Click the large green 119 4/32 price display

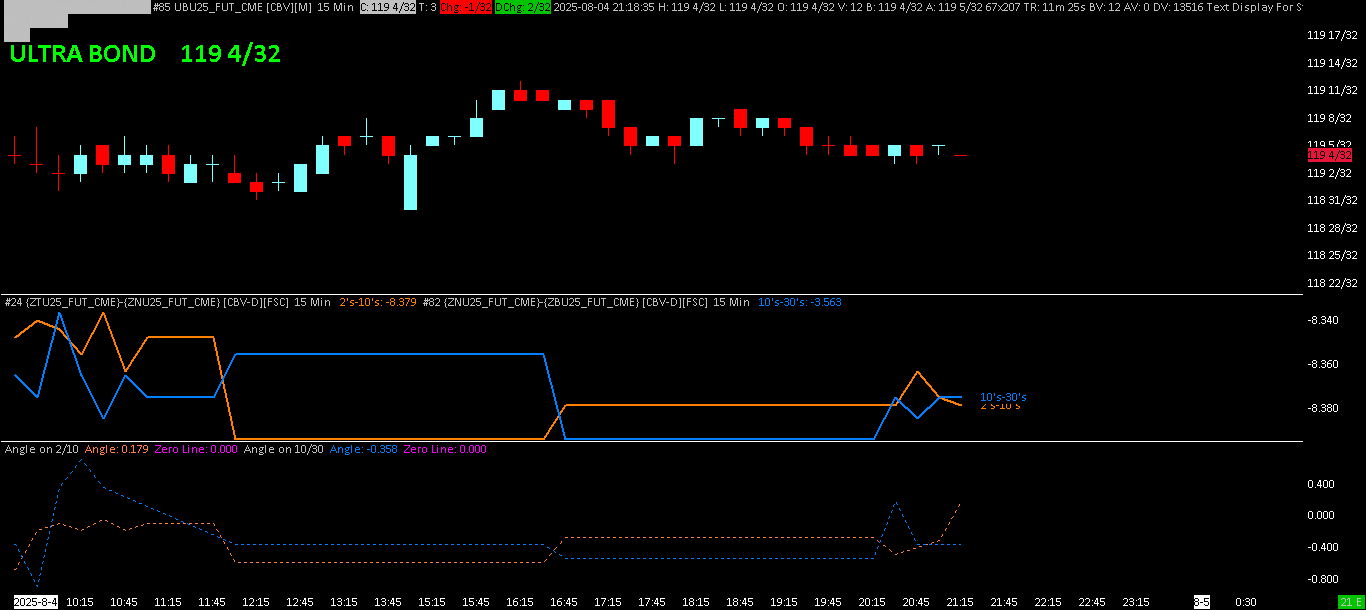point(231,54)
